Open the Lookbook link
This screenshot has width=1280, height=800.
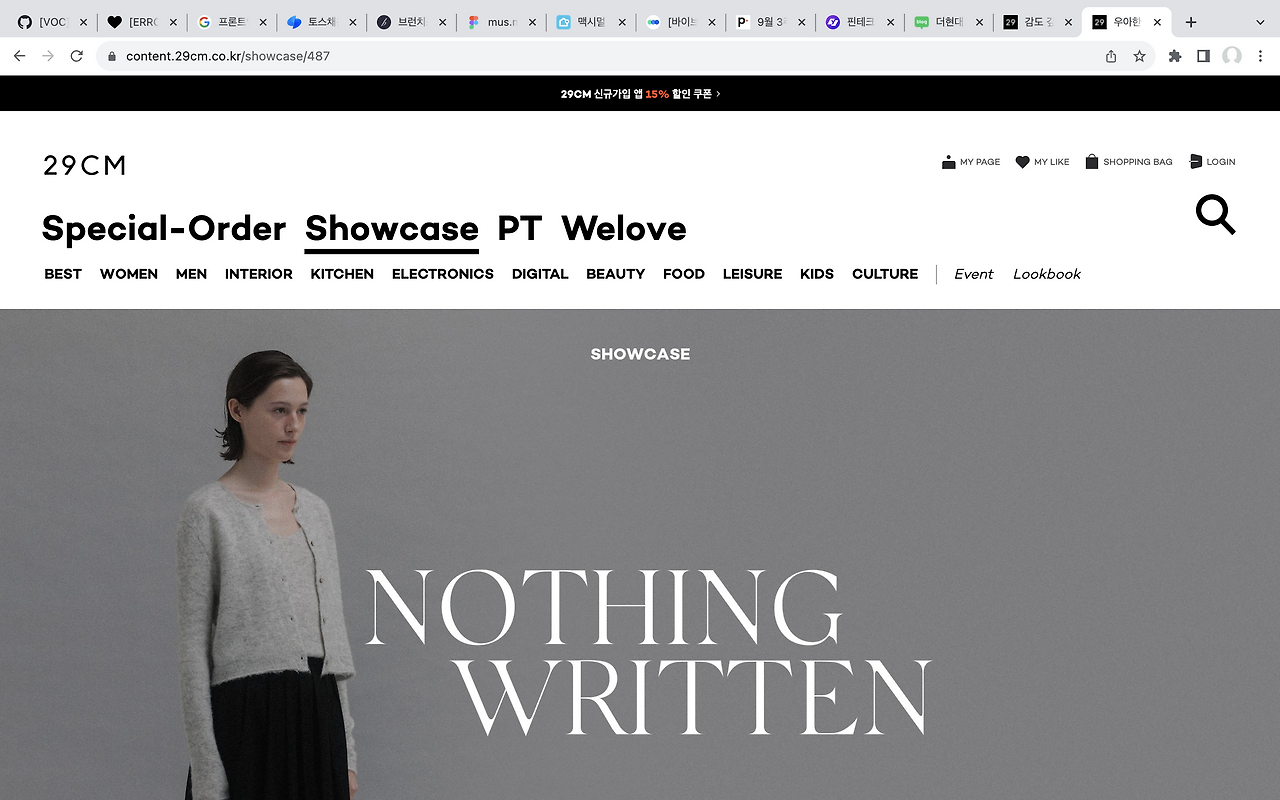(1047, 274)
